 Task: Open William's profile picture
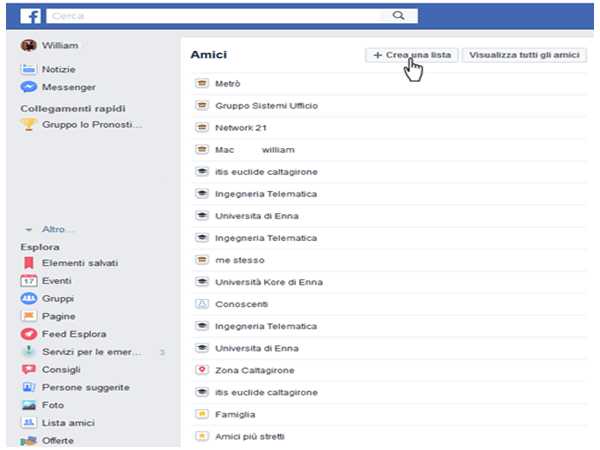pyautogui.click(x=28, y=46)
